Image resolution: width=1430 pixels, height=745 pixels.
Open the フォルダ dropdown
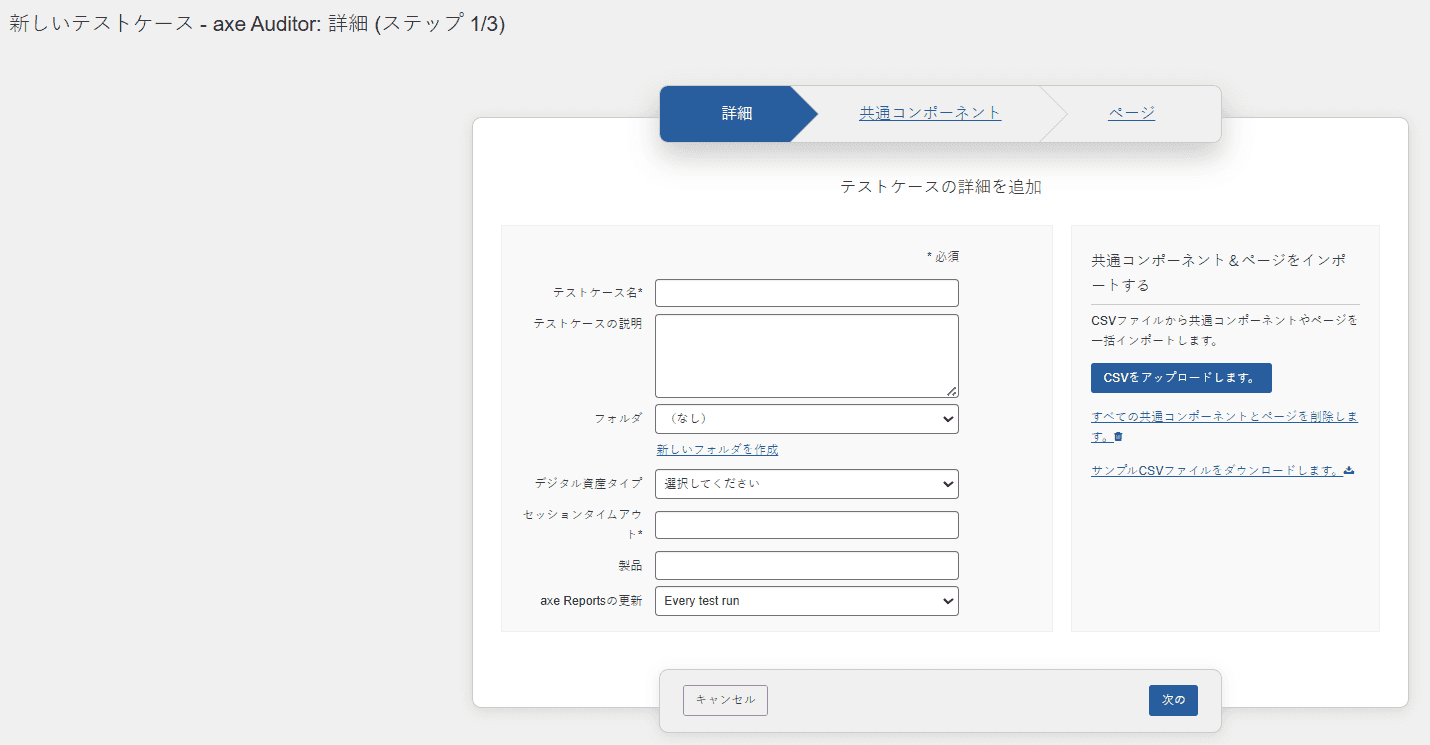coord(806,419)
